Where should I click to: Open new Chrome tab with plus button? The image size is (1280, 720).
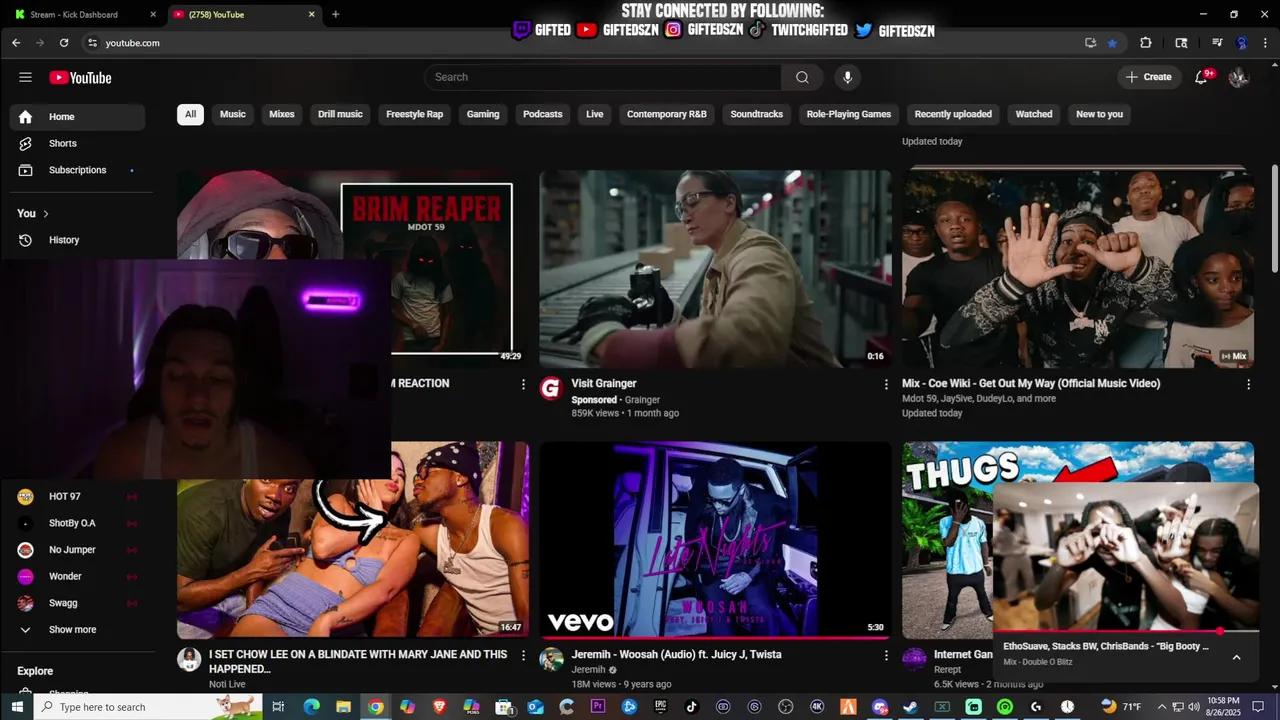tap(335, 14)
